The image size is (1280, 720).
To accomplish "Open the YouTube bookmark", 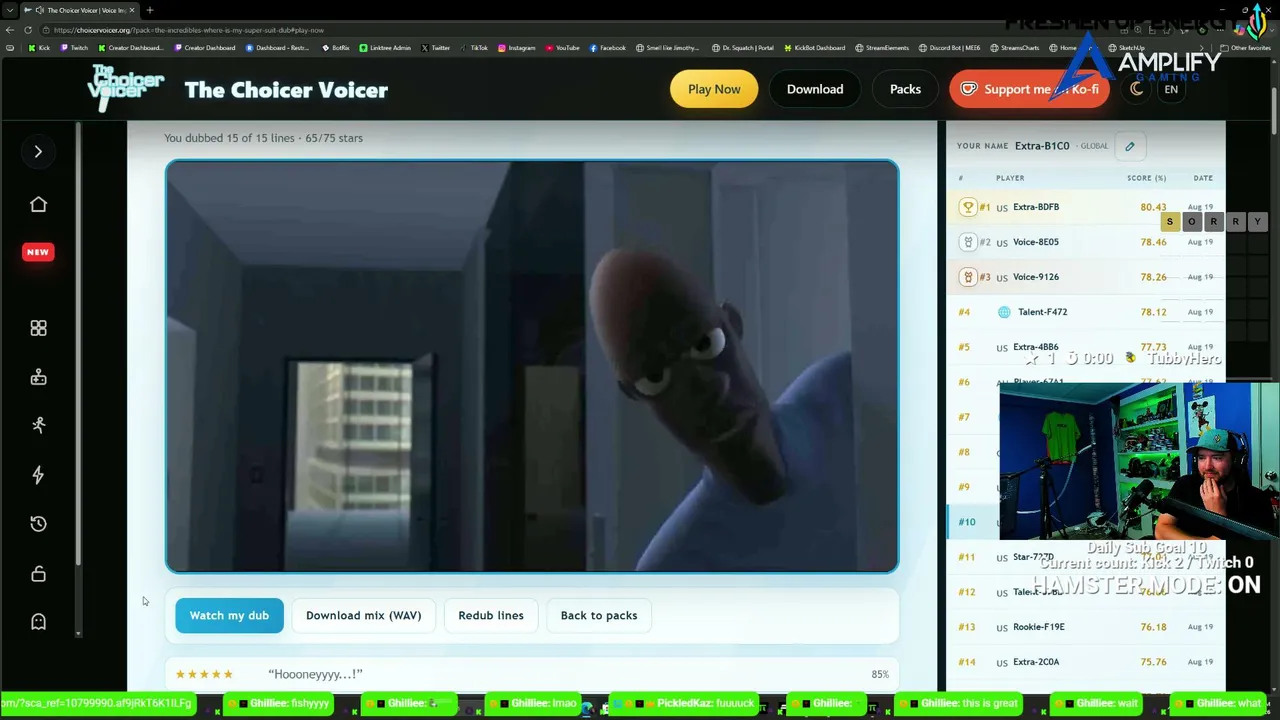I will pyautogui.click(x=562, y=48).
